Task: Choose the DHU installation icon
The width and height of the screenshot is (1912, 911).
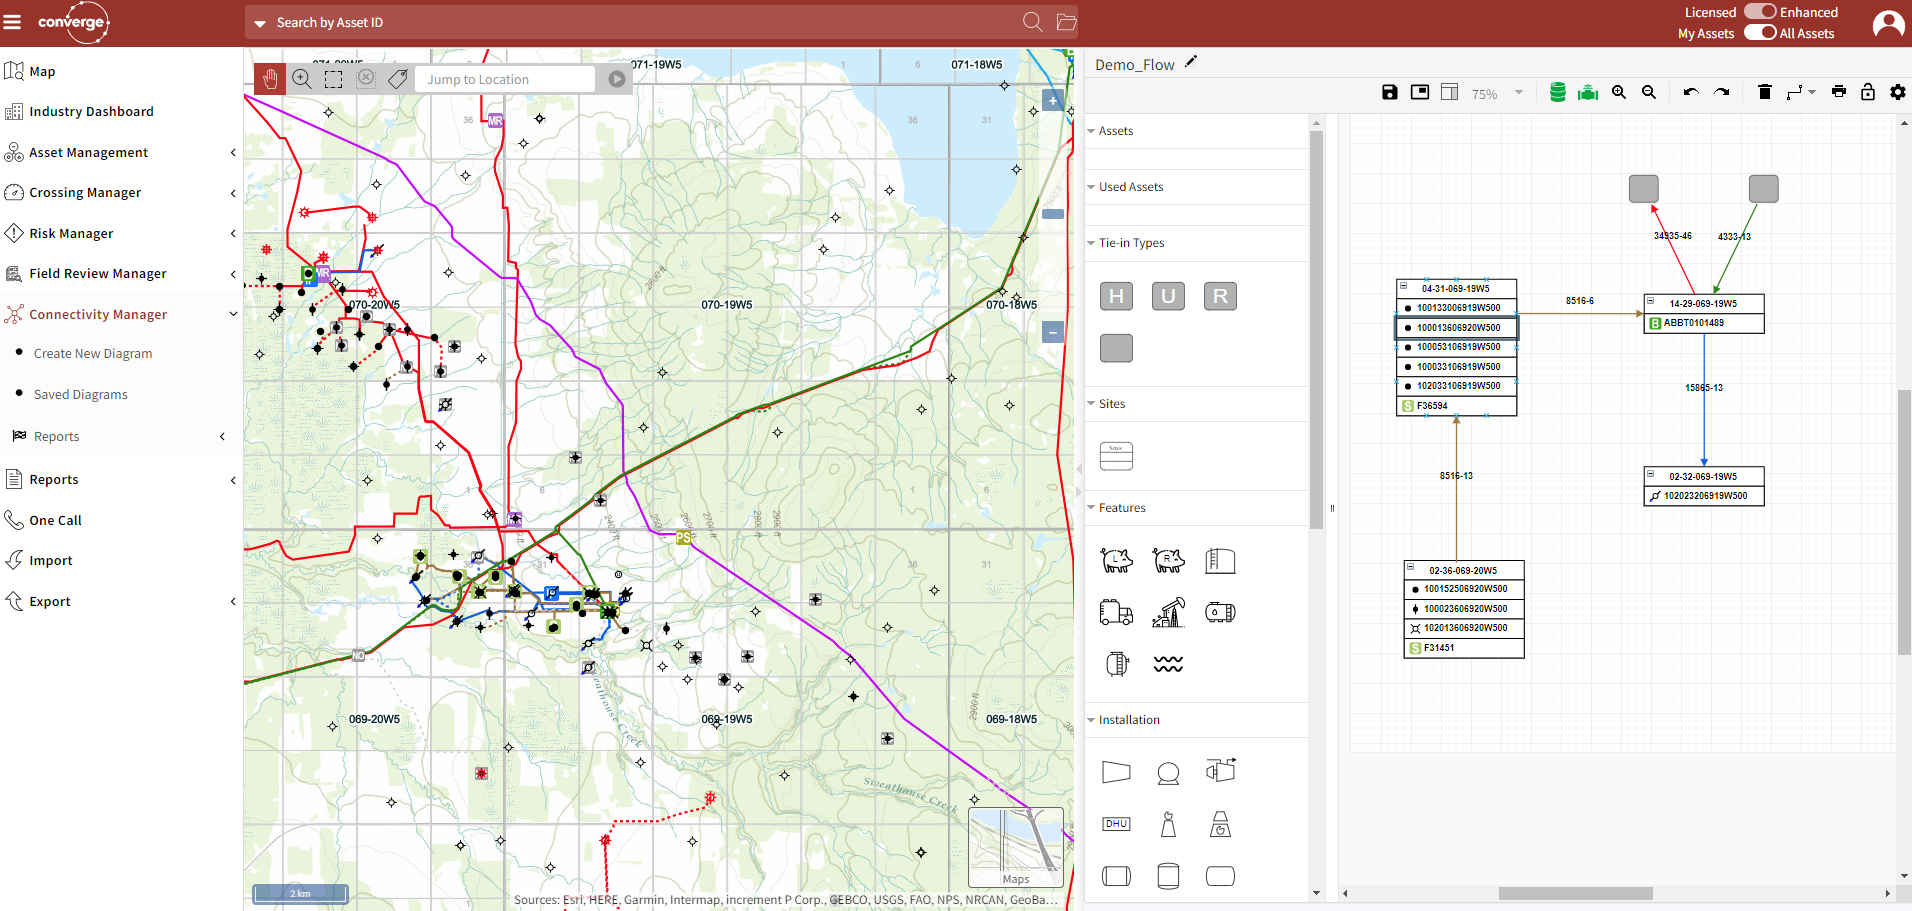Action: coord(1117,824)
